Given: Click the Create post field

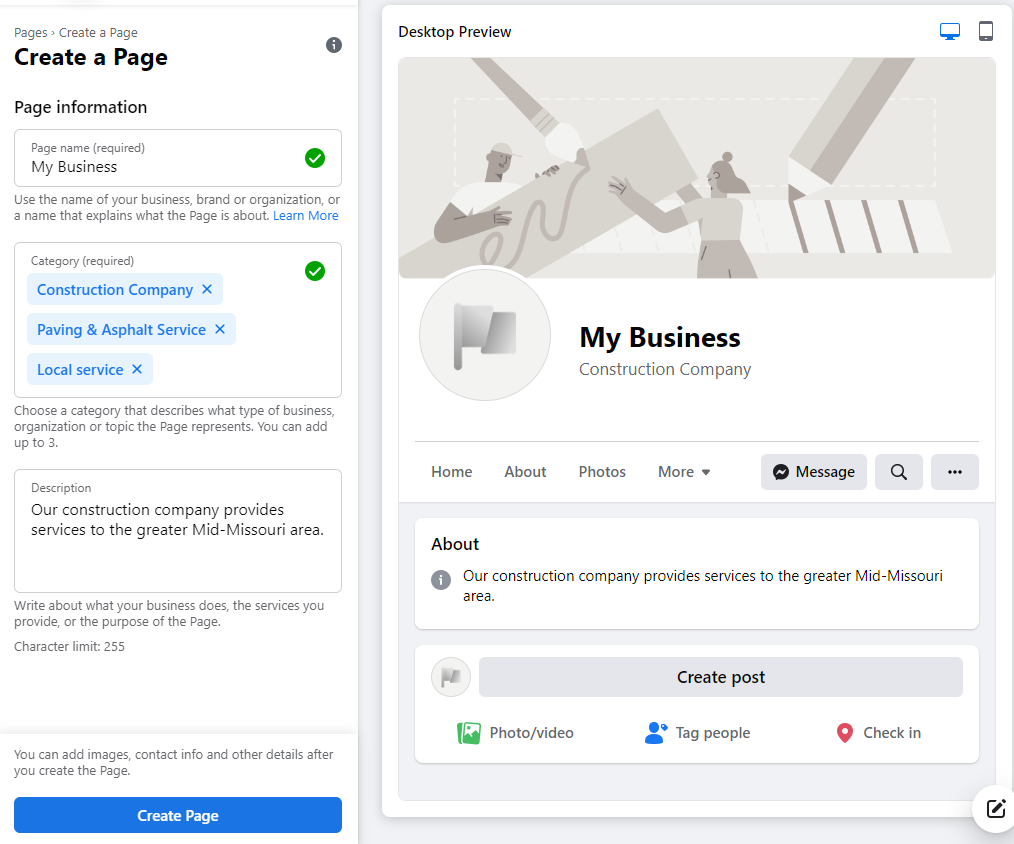Looking at the screenshot, I should pos(720,677).
